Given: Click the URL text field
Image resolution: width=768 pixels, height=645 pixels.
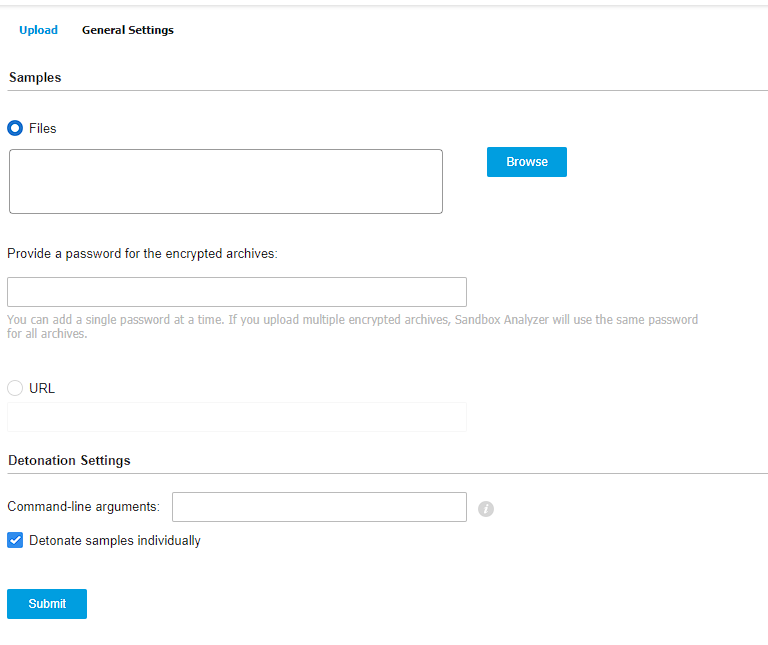Looking at the screenshot, I should [237, 417].
